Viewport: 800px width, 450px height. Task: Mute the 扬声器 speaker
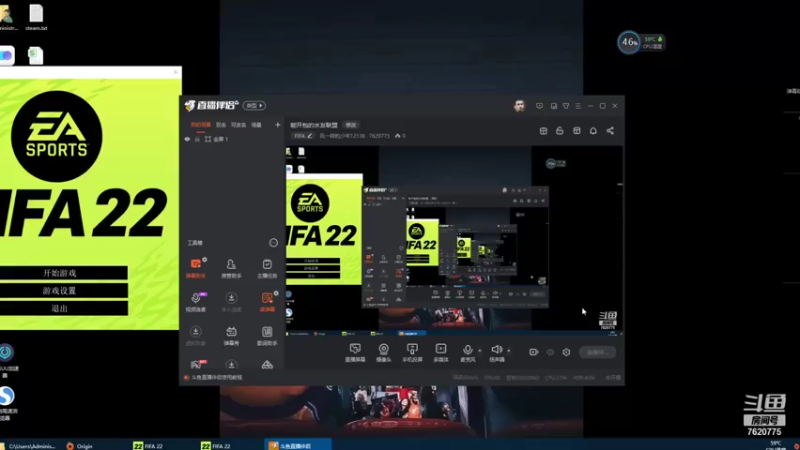coord(496,353)
